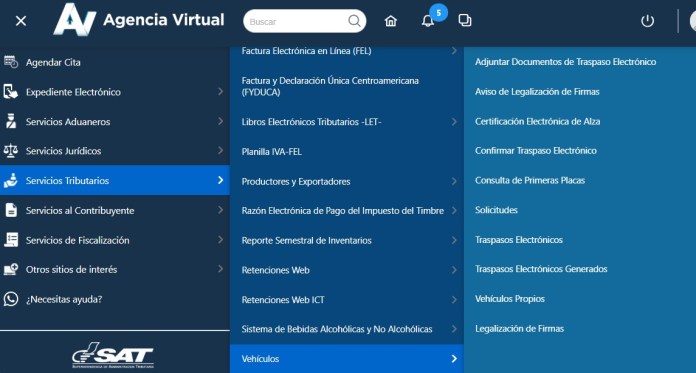The height and width of the screenshot is (373, 696).
Task: Click the Servicios Tributarios hand icon
Action: click(x=11, y=180)
